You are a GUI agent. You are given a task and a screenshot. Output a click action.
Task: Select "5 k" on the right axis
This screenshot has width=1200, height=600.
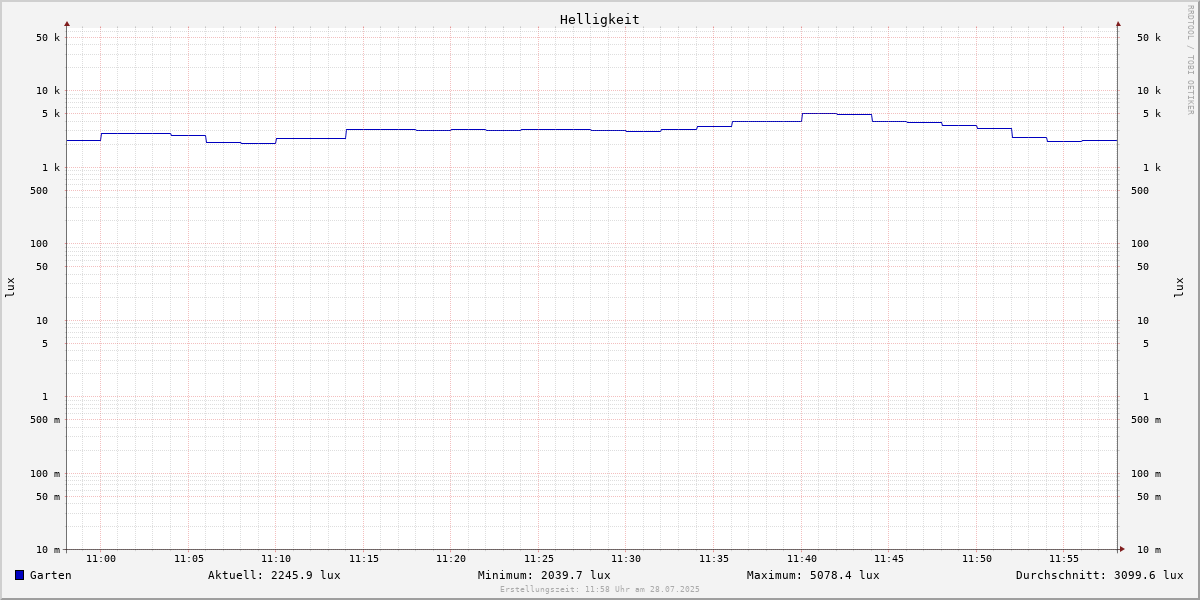point(1152,114)
